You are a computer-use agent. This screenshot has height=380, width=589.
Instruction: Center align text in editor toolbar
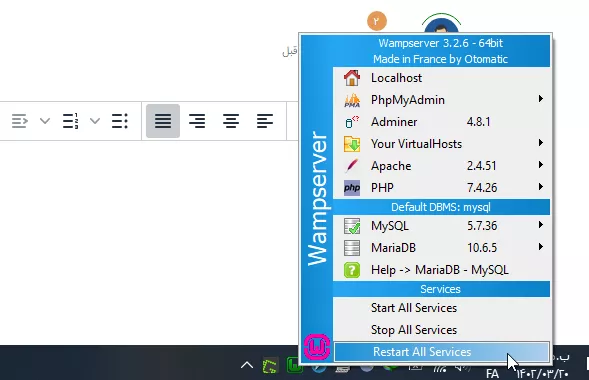231,121
